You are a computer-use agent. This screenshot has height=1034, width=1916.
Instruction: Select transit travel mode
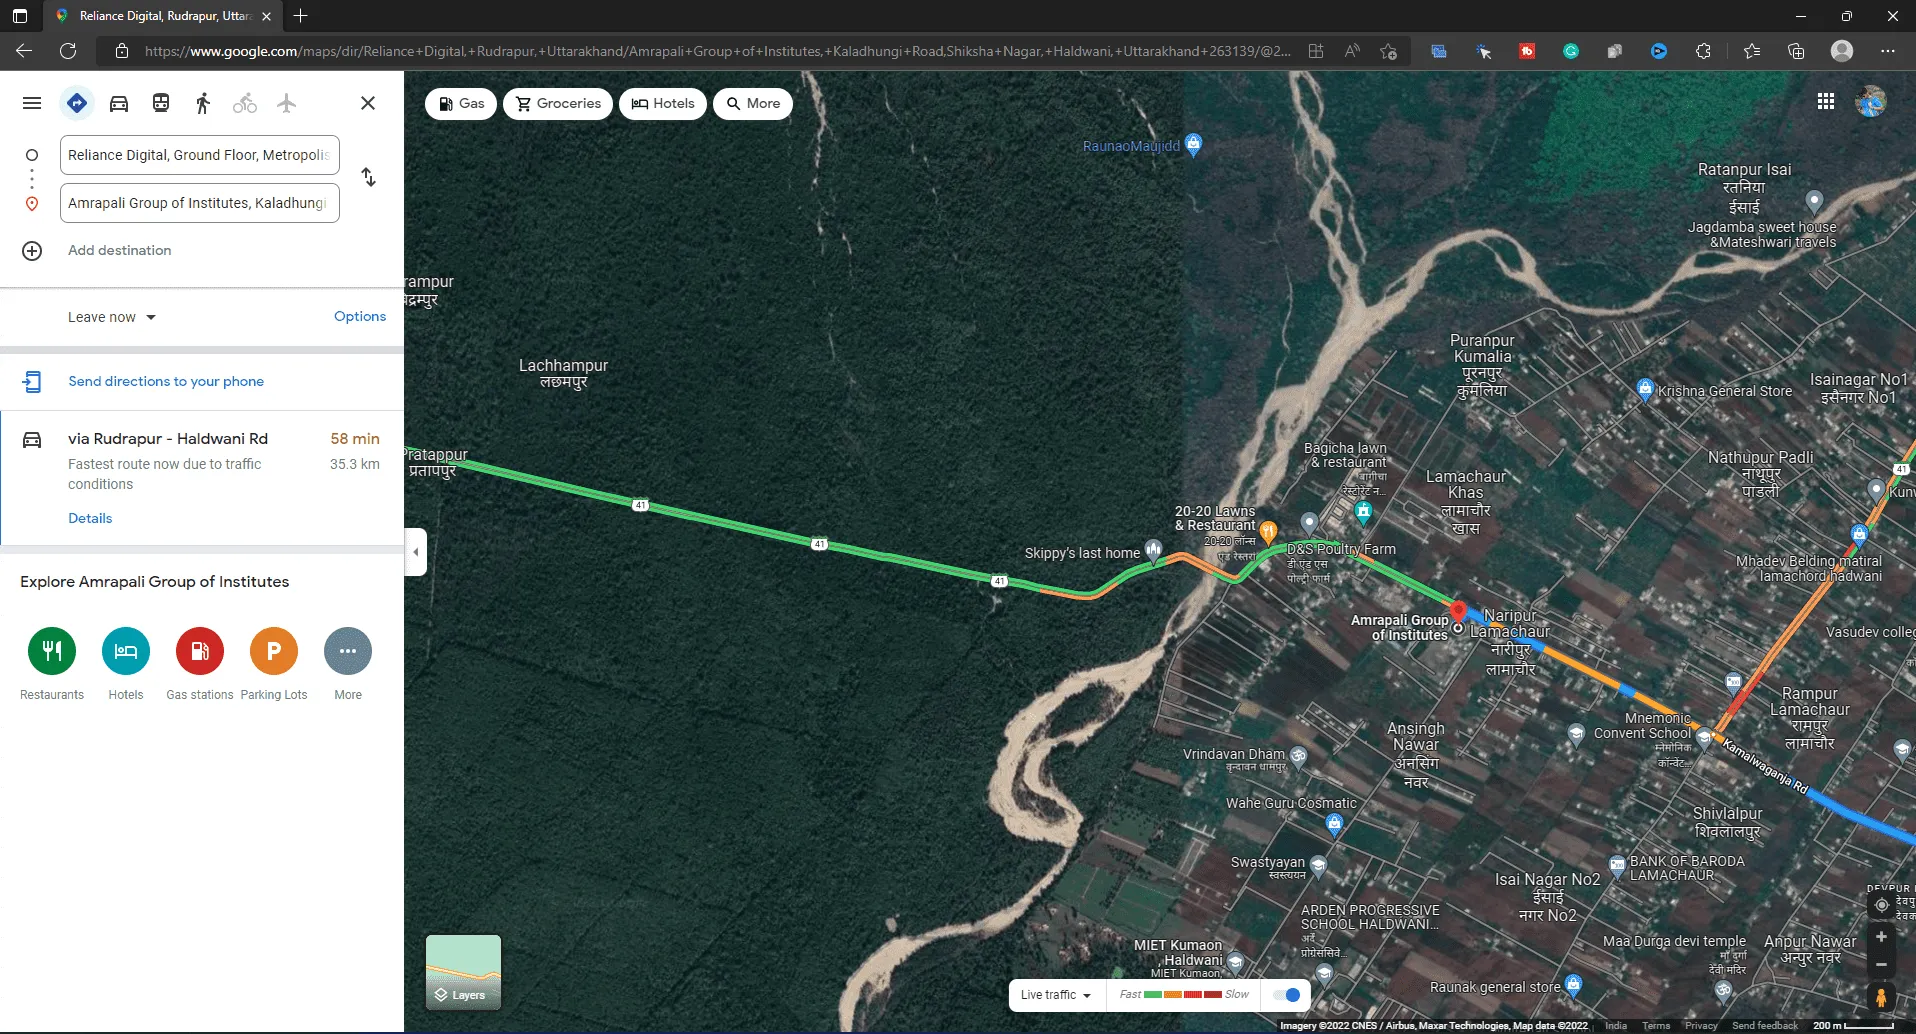pyautogui.click(x=161, y=103)
